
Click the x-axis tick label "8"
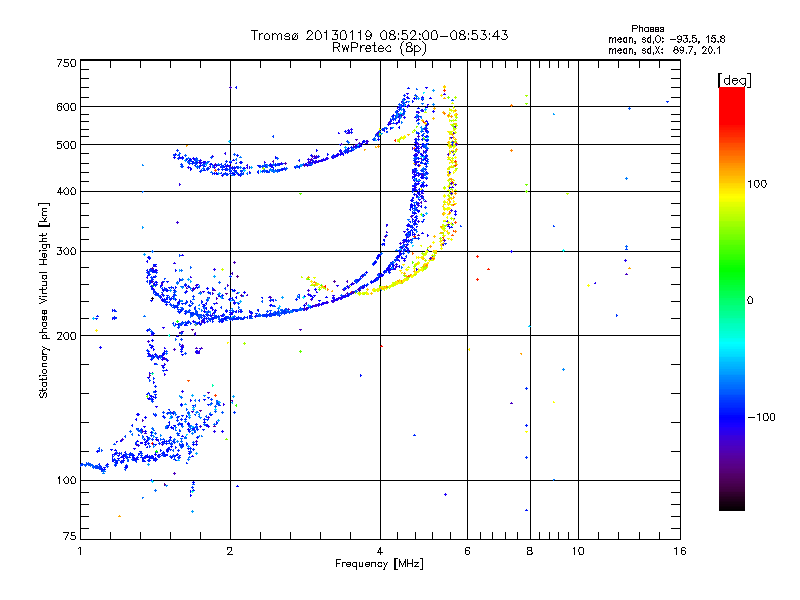click(x=530, y=551)
